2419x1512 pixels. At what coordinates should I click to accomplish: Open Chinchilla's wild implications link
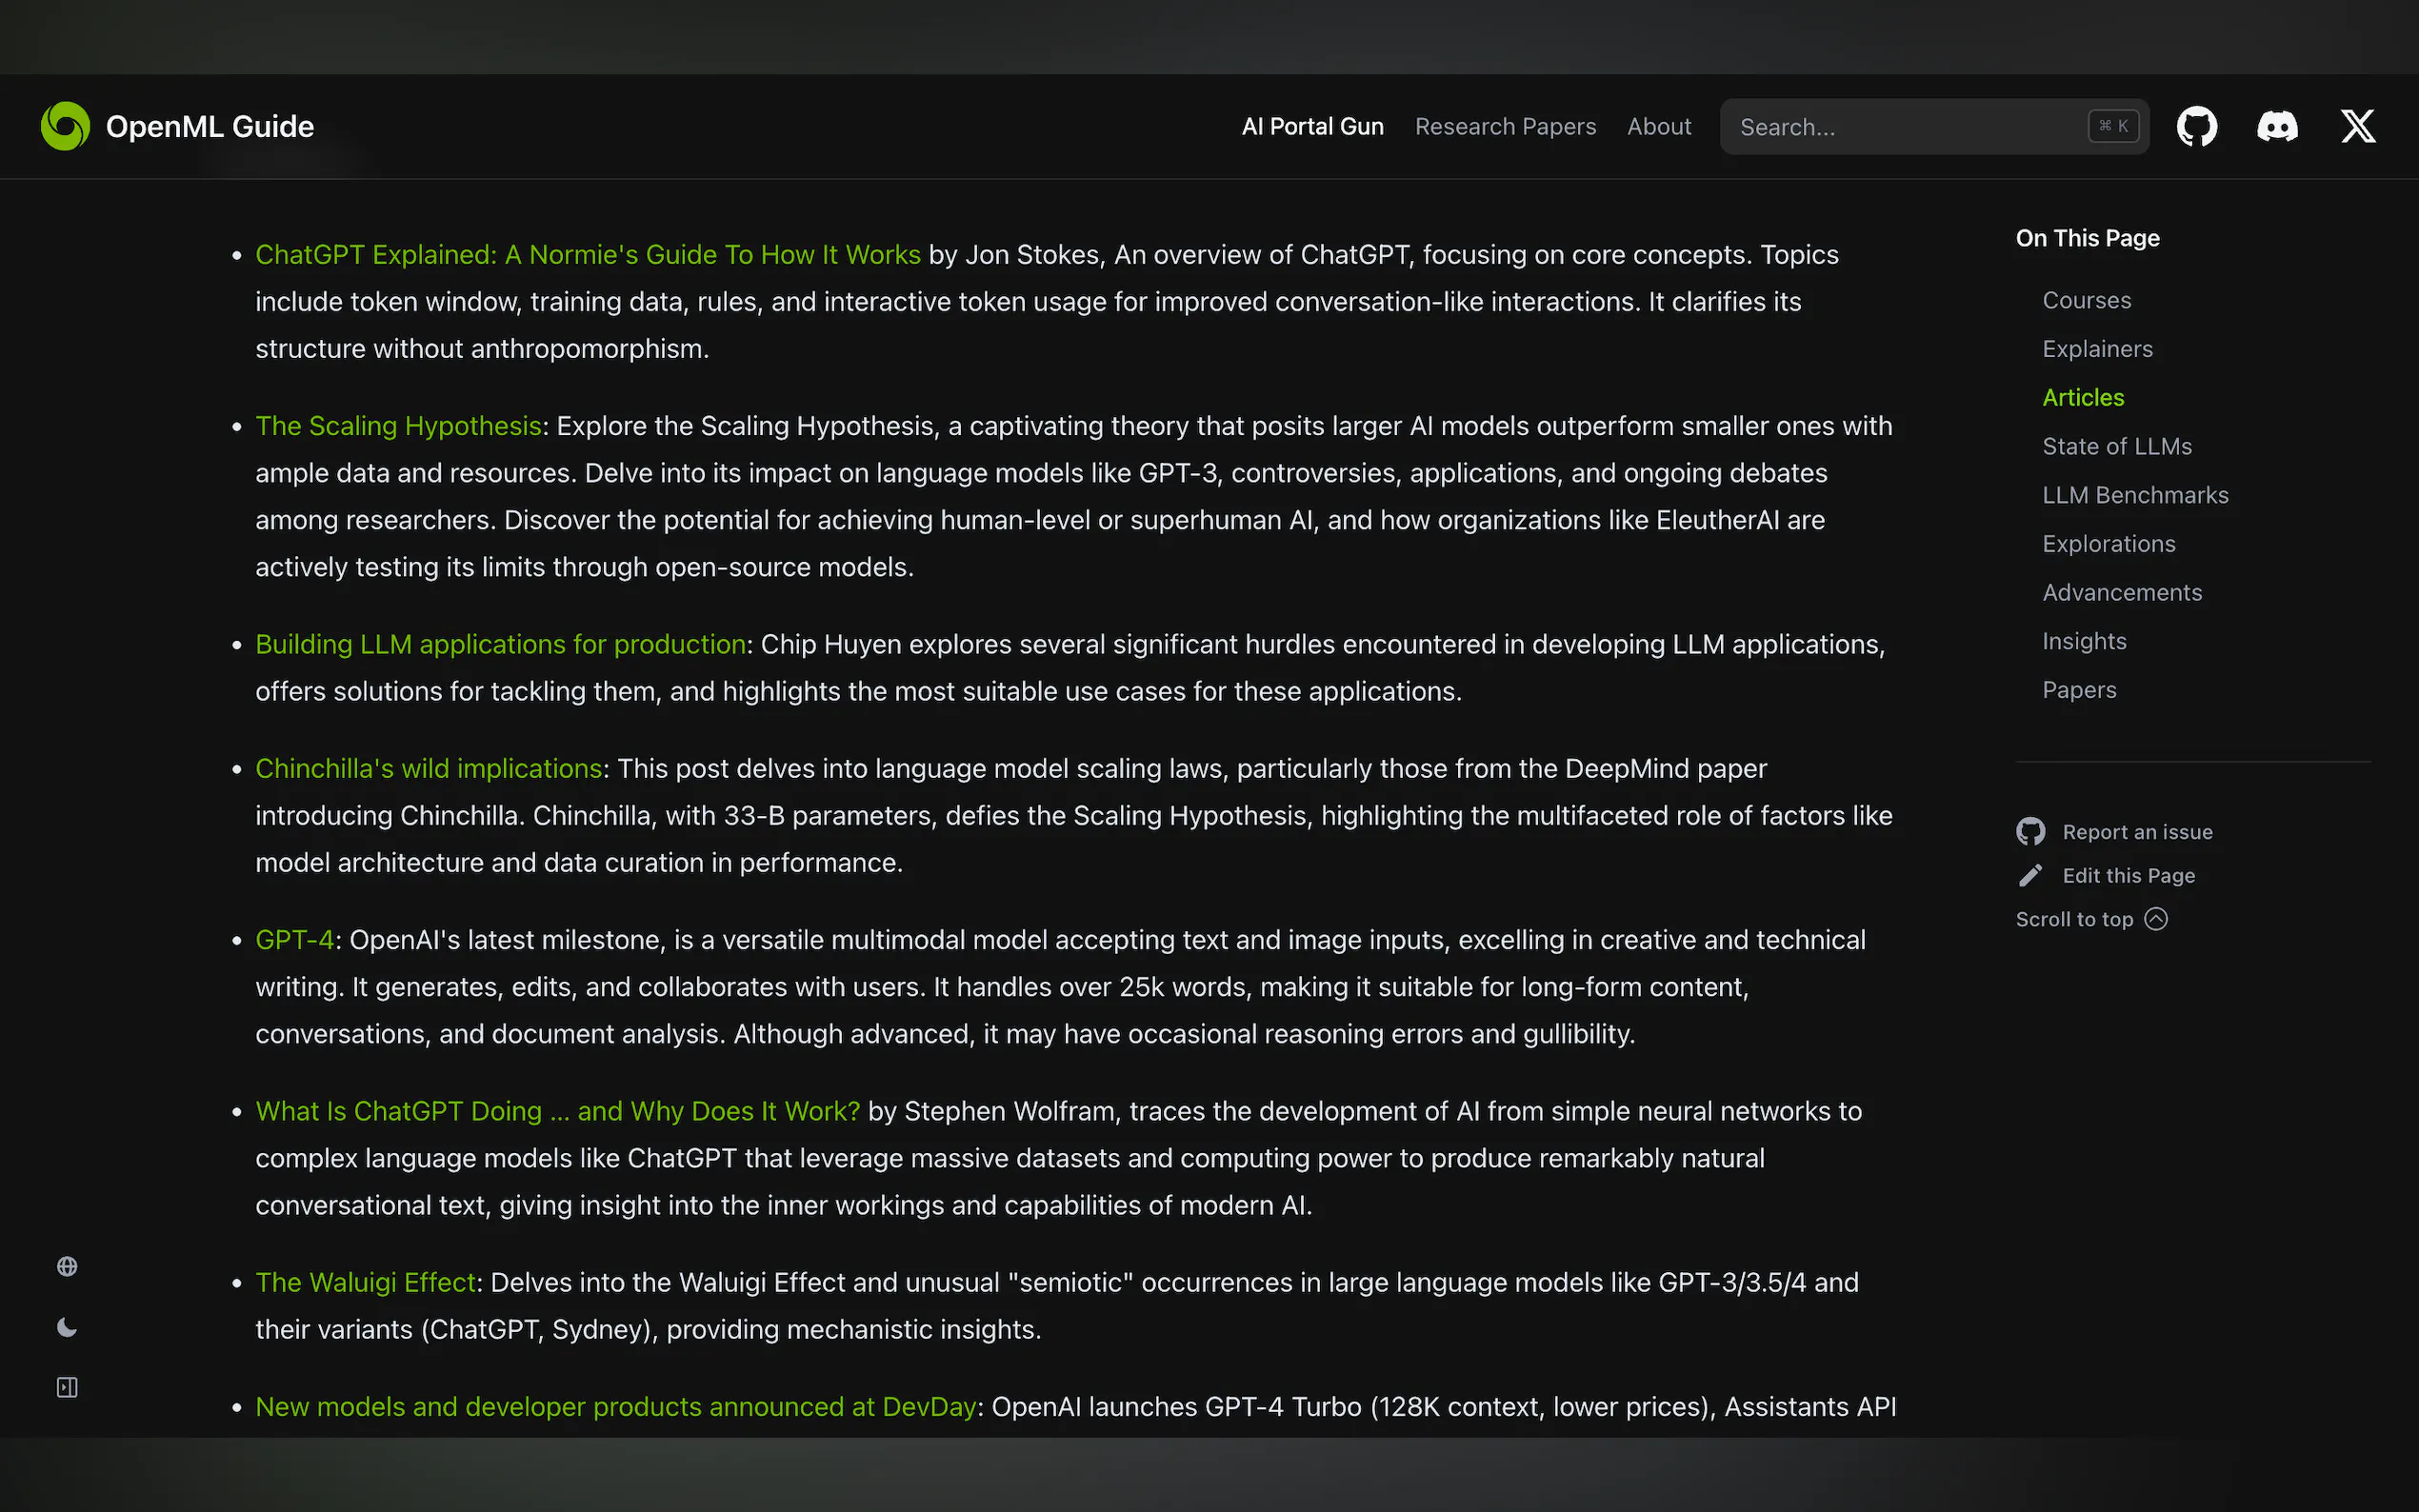429,769
